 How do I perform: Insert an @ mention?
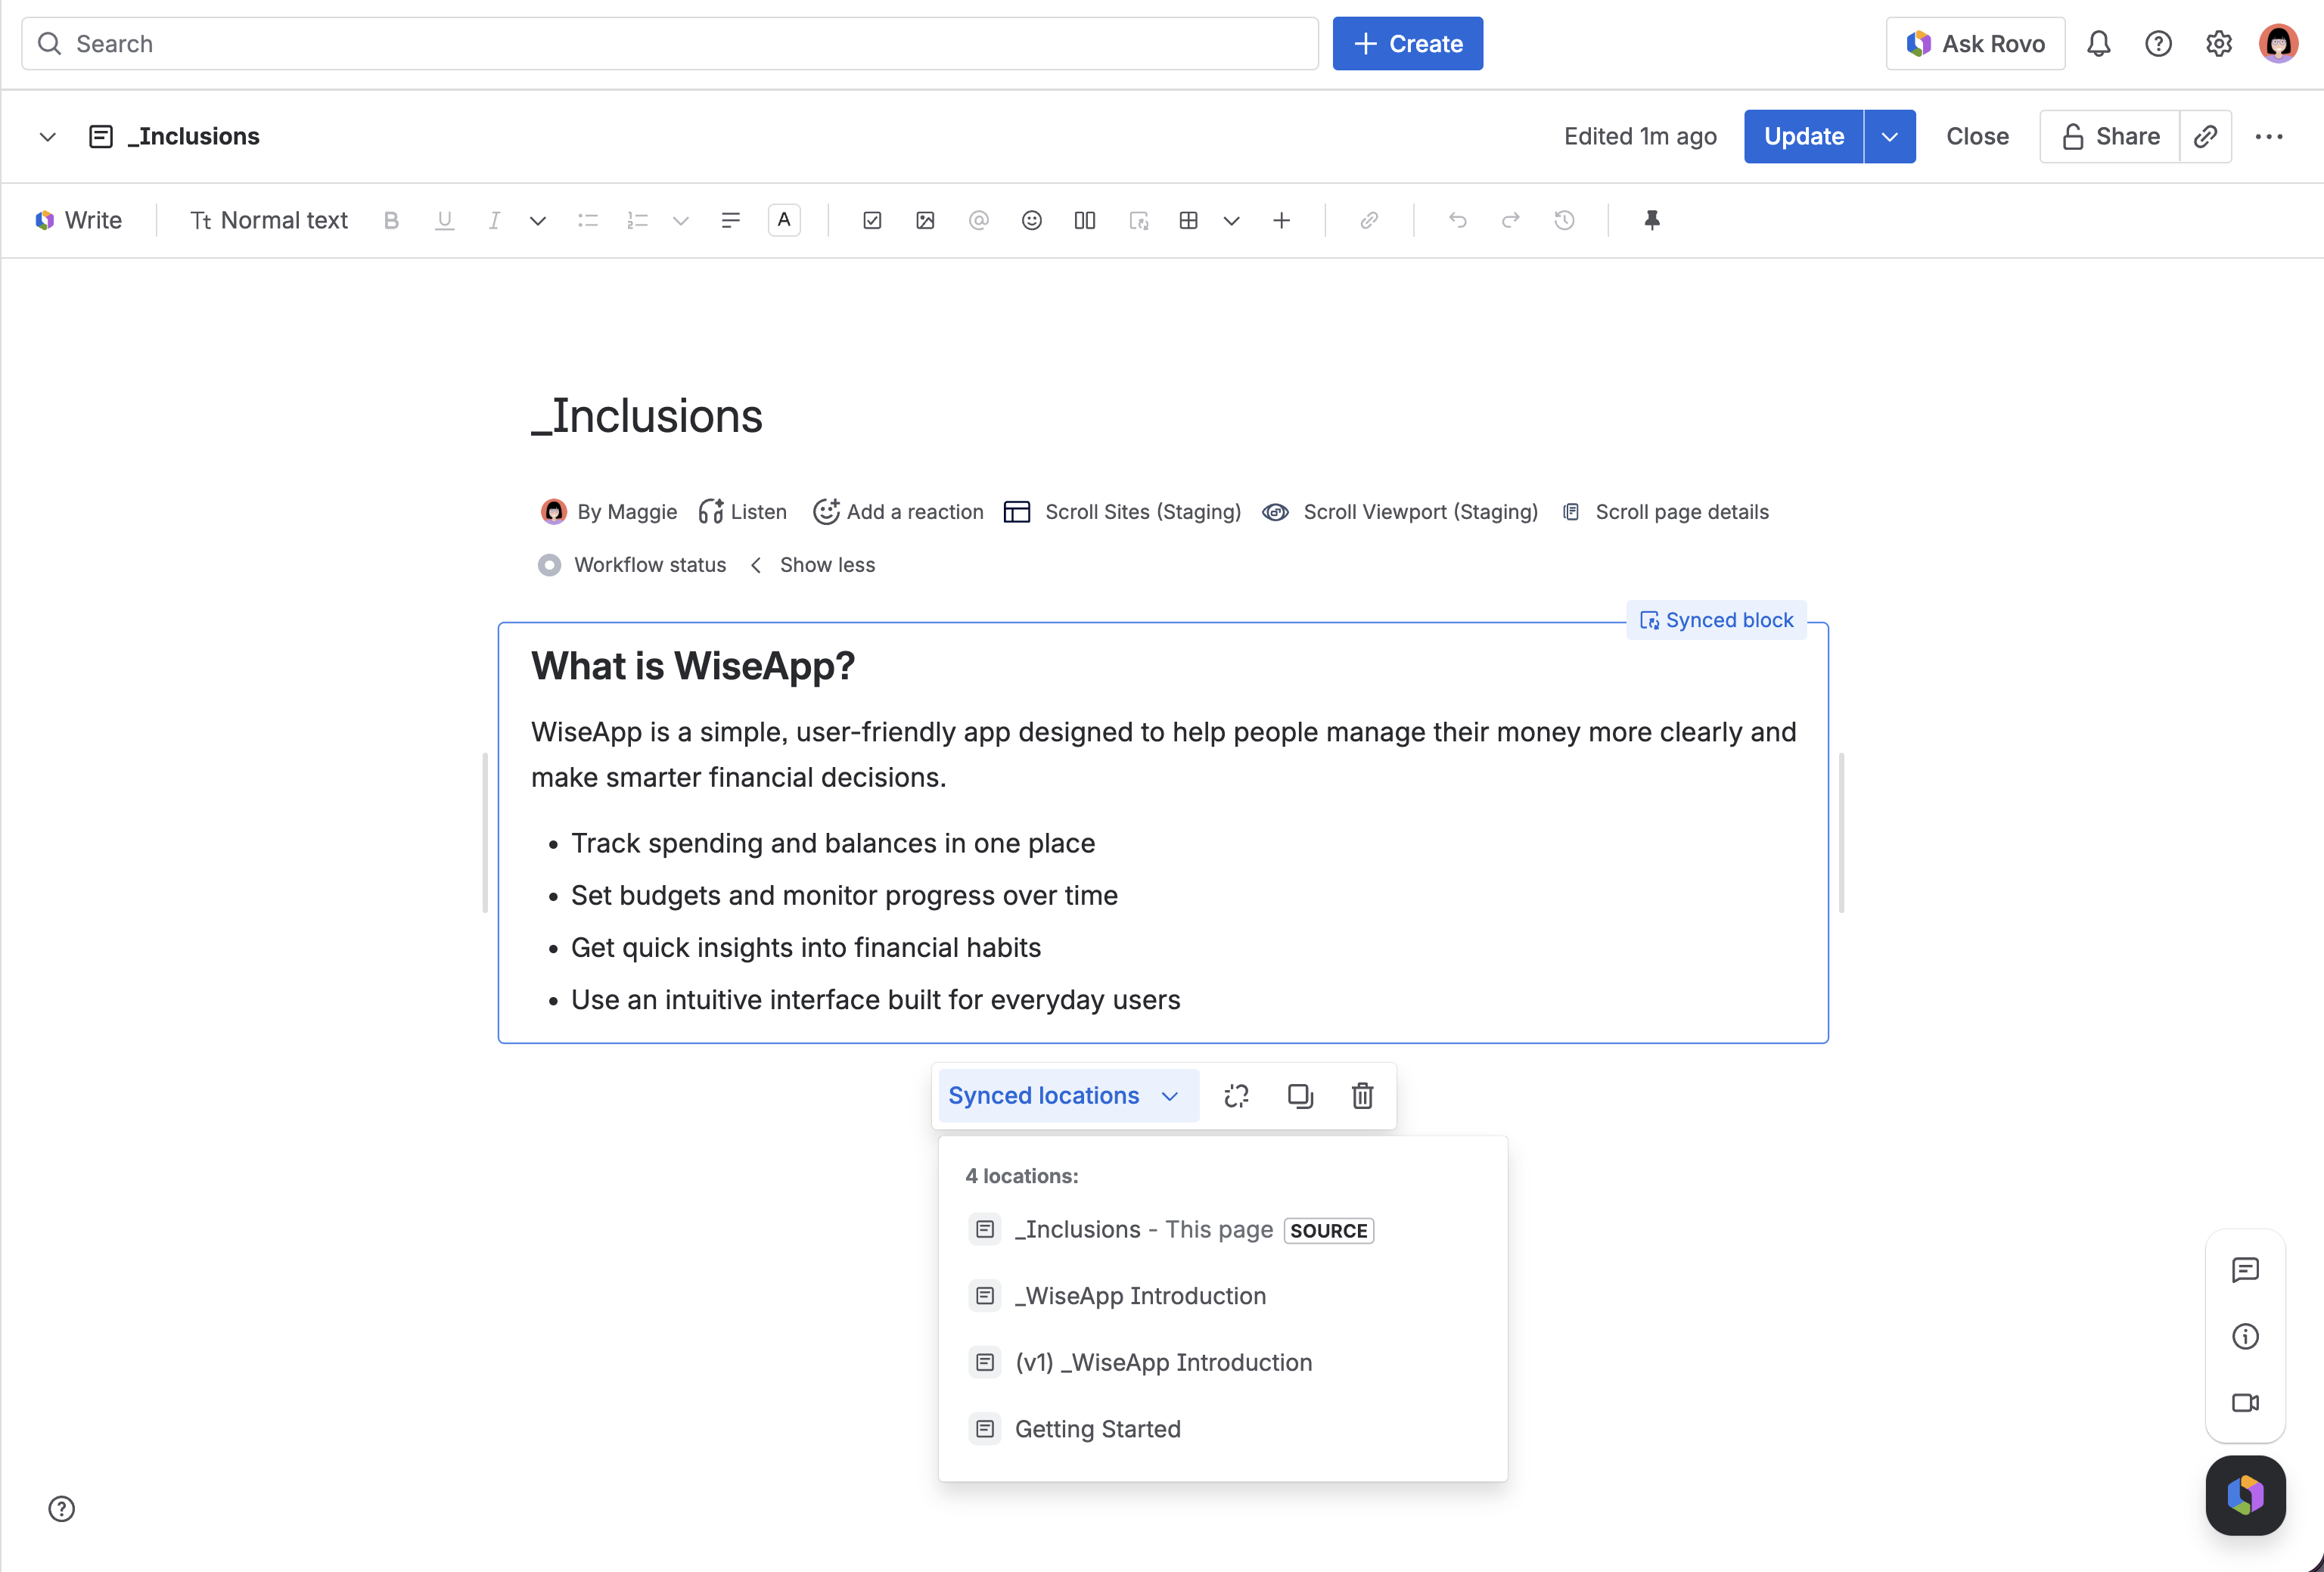click(x=978, y=220)
